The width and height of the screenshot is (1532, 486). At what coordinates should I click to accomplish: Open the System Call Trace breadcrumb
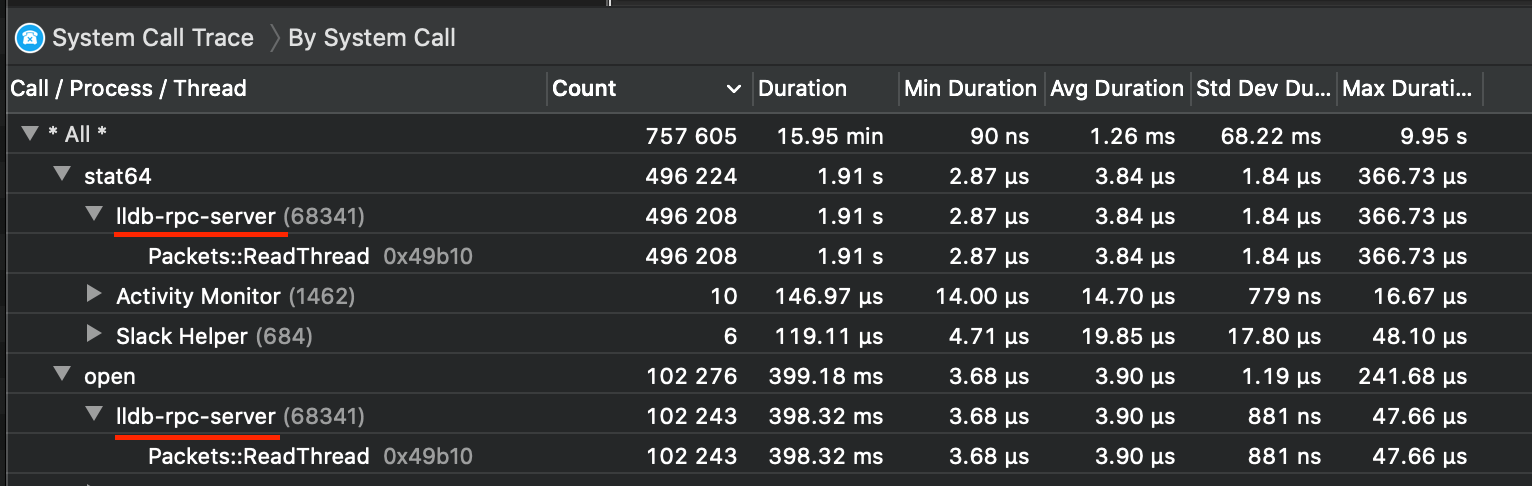(x=152, y=39)
